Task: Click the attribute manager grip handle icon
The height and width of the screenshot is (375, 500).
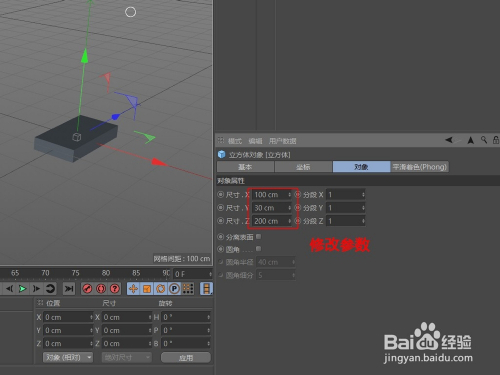Action: (221, 140)
